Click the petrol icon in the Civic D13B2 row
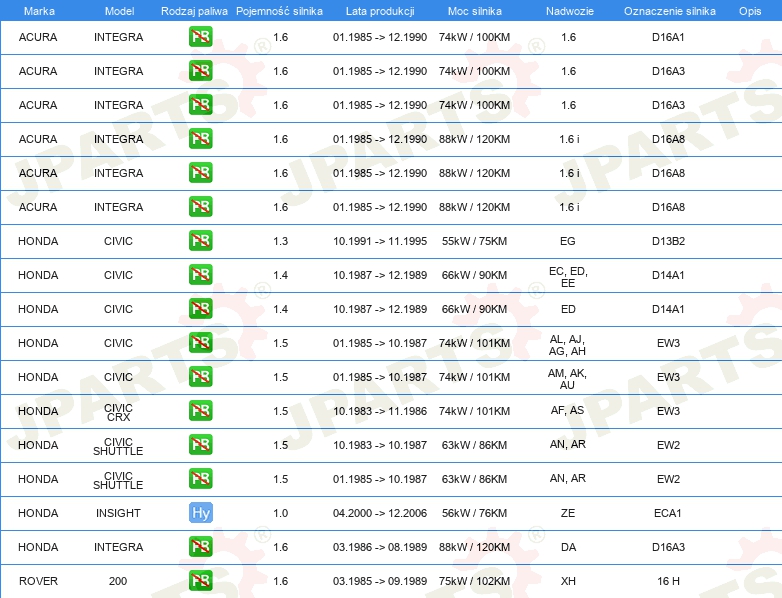The image size is (782, 598). [200, 241]
